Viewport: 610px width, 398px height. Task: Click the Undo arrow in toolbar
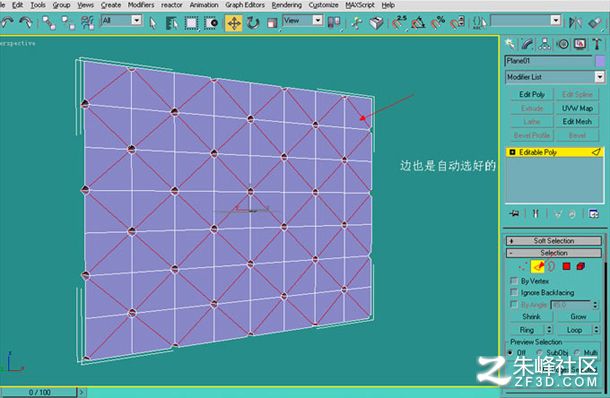click(x=7, y=23)
